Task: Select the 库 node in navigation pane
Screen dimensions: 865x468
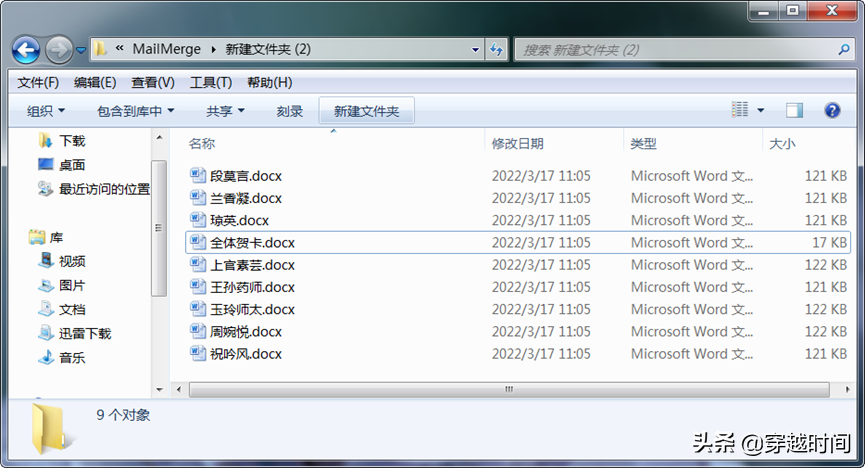Action: click(56, 237)
